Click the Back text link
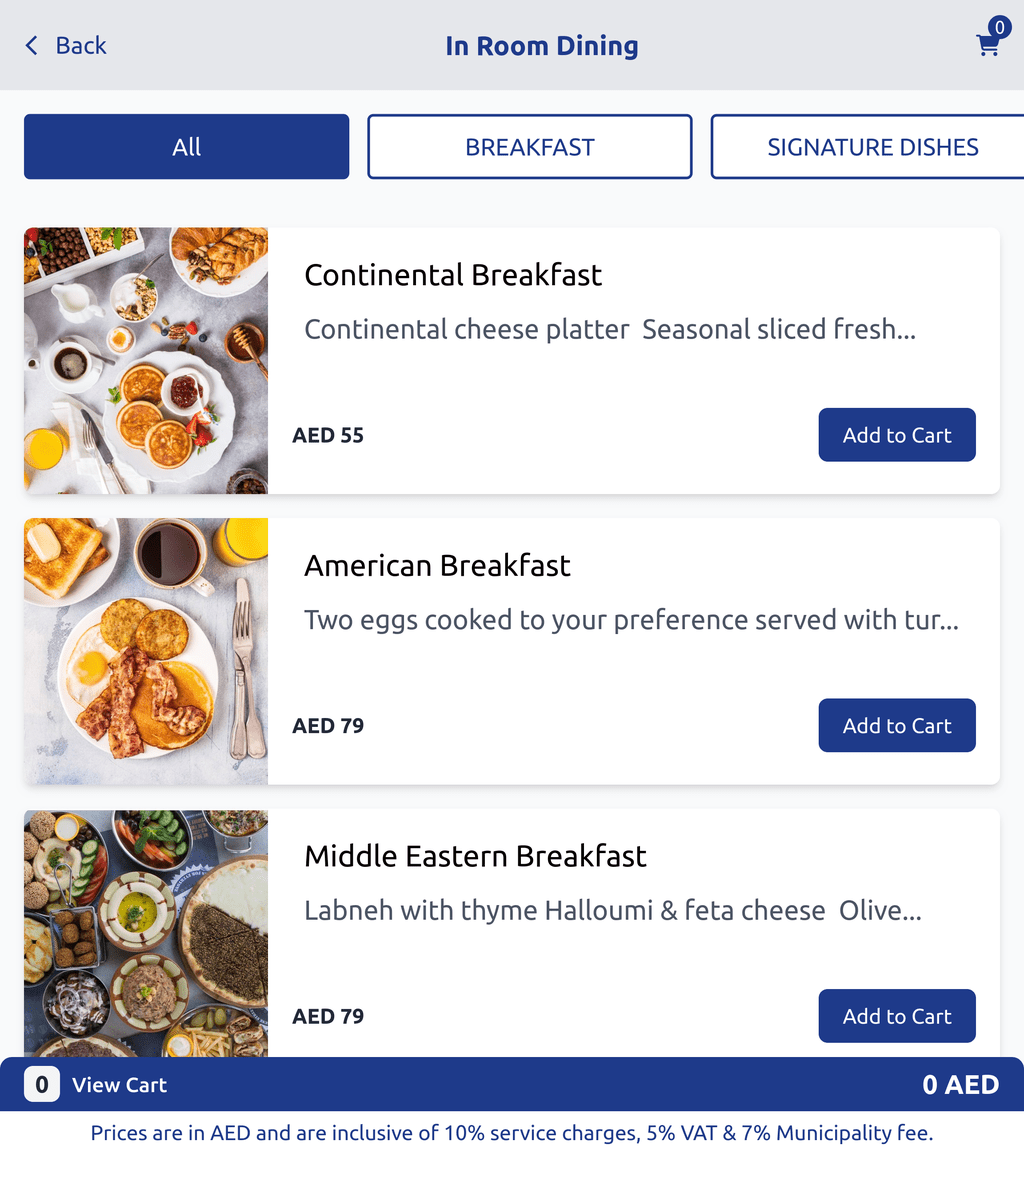The height and width of the screenshot is (1177, 1024). [x=81, y=45]
